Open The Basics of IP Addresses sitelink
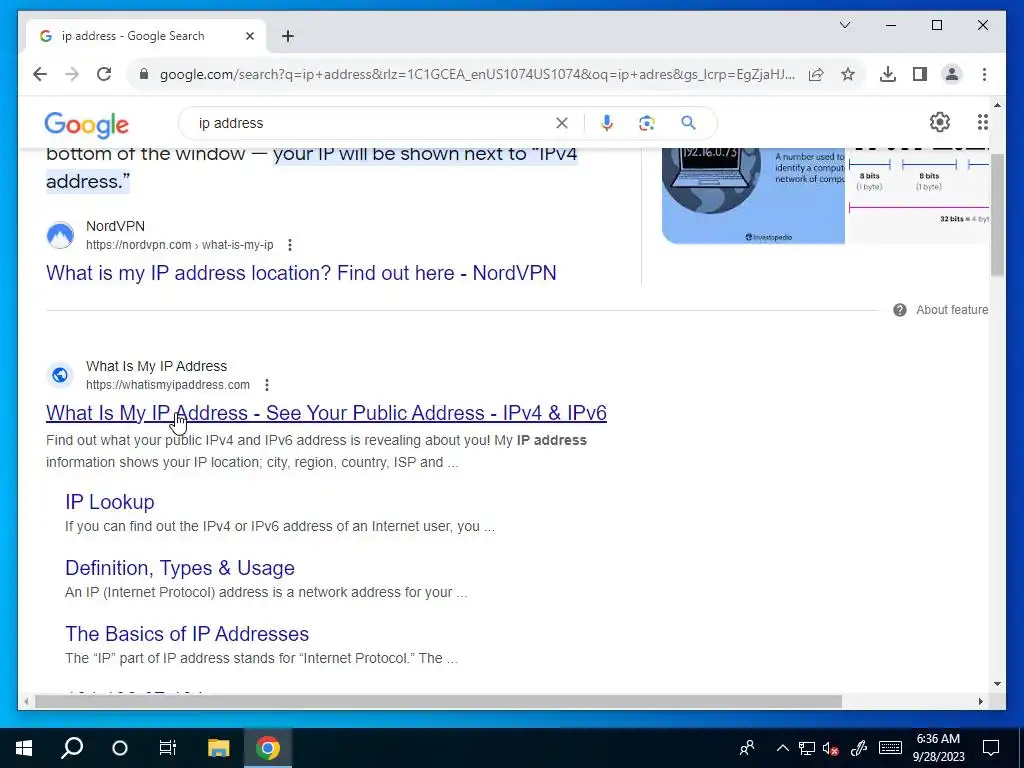 187,633
